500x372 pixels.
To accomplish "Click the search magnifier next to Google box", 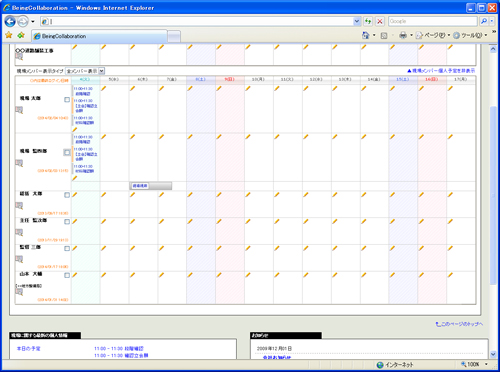I will 484,21.
